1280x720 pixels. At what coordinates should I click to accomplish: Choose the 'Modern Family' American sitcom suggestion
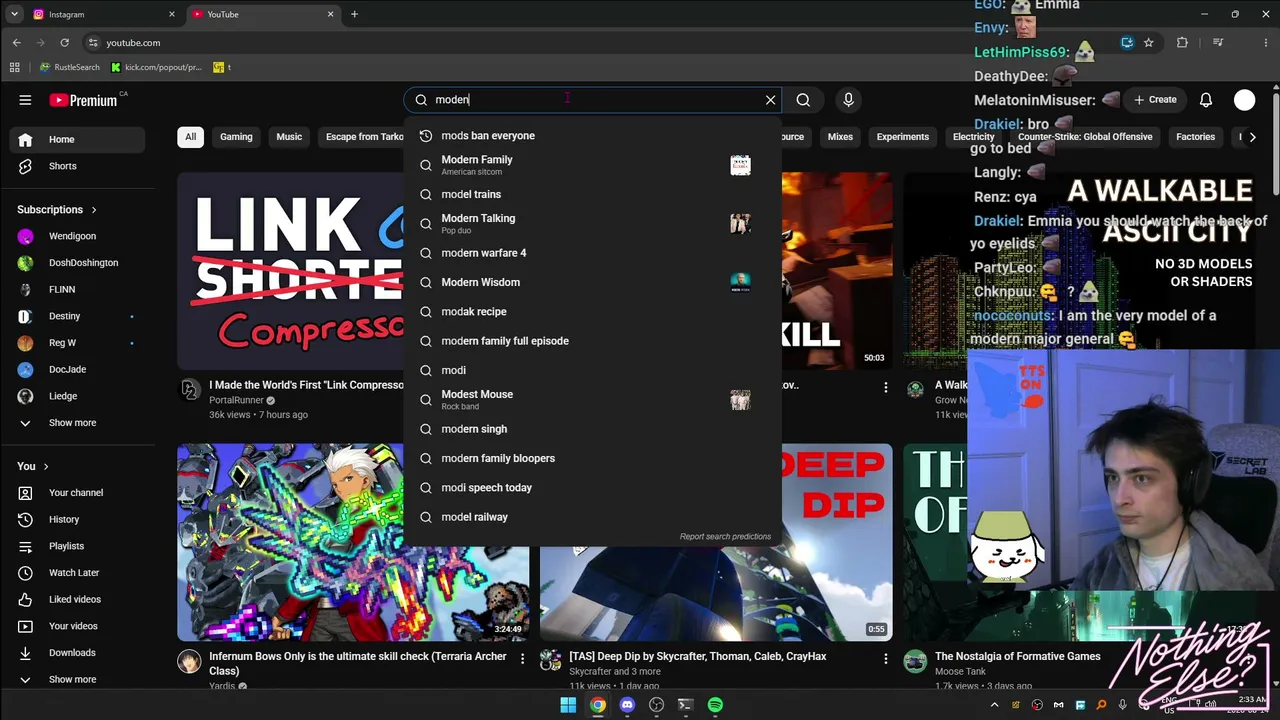593,165
